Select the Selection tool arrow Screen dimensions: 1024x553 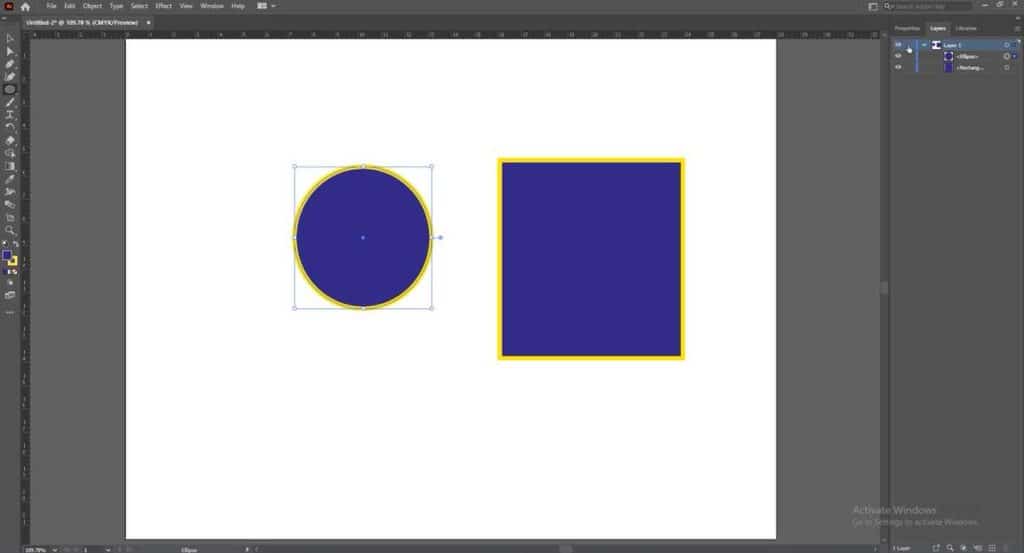(10, 39)
